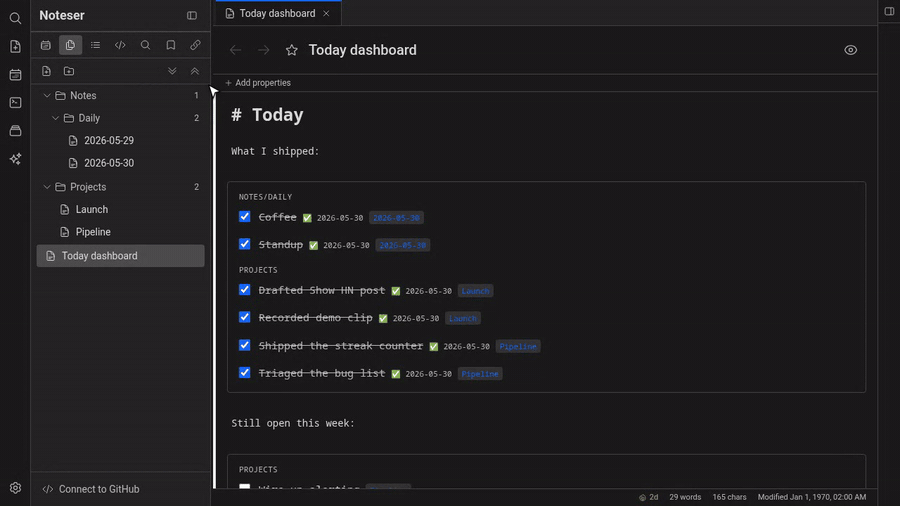Go forward with the right arrow
The width and height of the screenshot is (900, 506).
(x=263, y=50)
